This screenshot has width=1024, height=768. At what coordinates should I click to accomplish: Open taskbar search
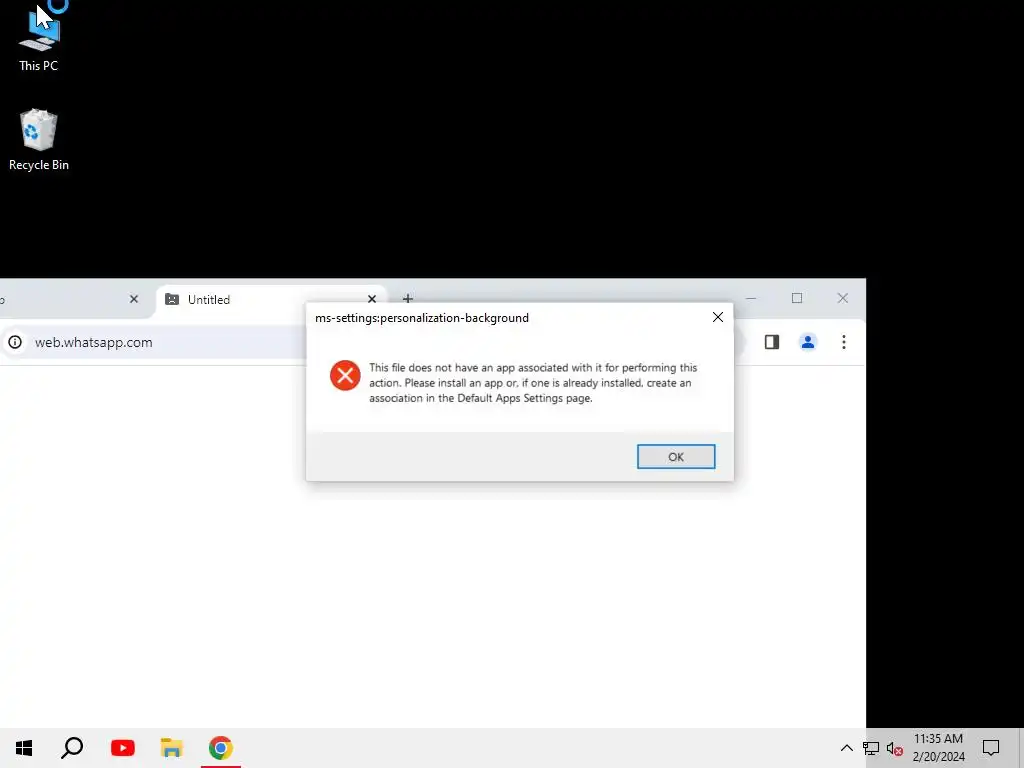pyautogui.click(x=72, y=748)
